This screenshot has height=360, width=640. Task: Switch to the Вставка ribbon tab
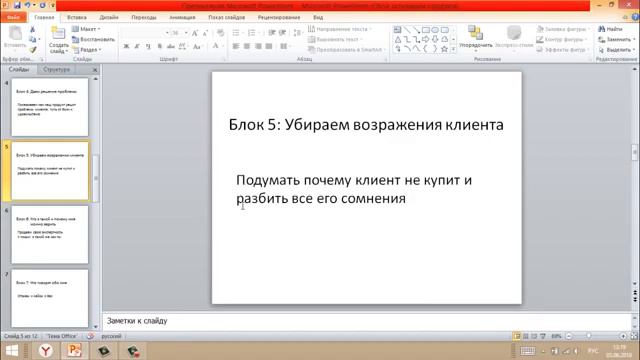(77, 18)
